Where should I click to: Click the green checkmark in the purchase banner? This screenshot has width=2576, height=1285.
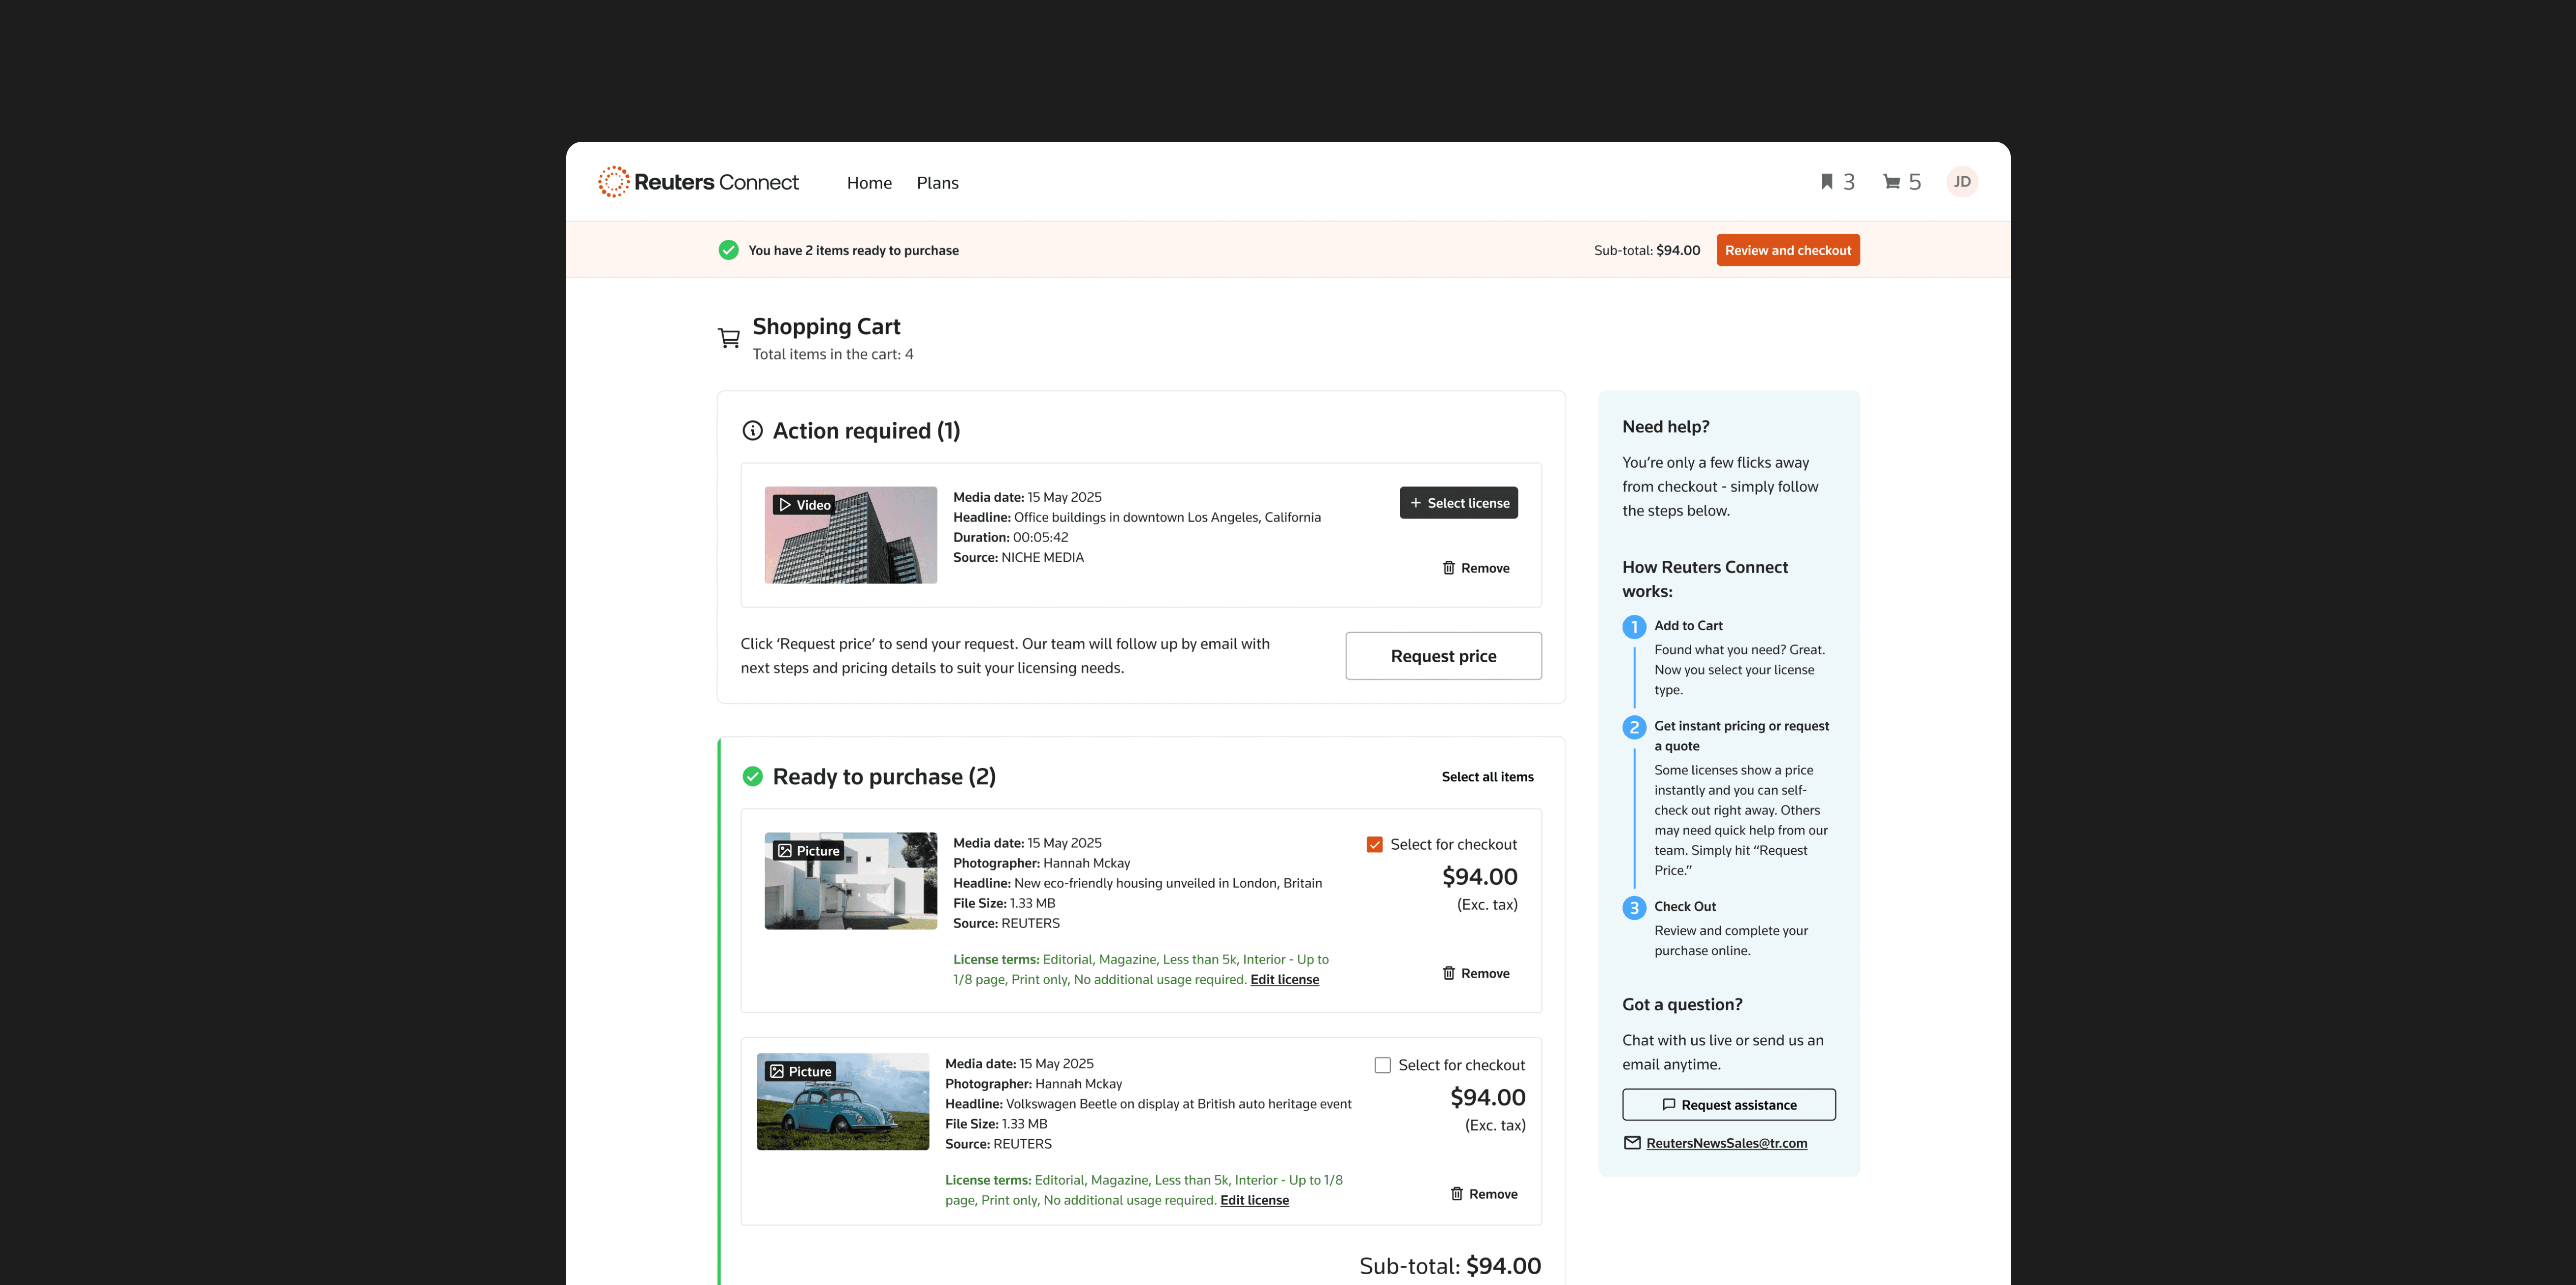(728, 250)
